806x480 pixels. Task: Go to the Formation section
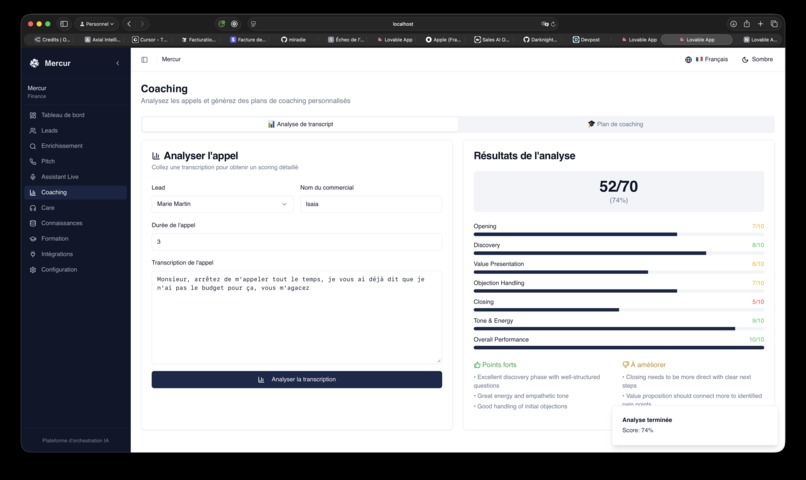click(75, 238)
